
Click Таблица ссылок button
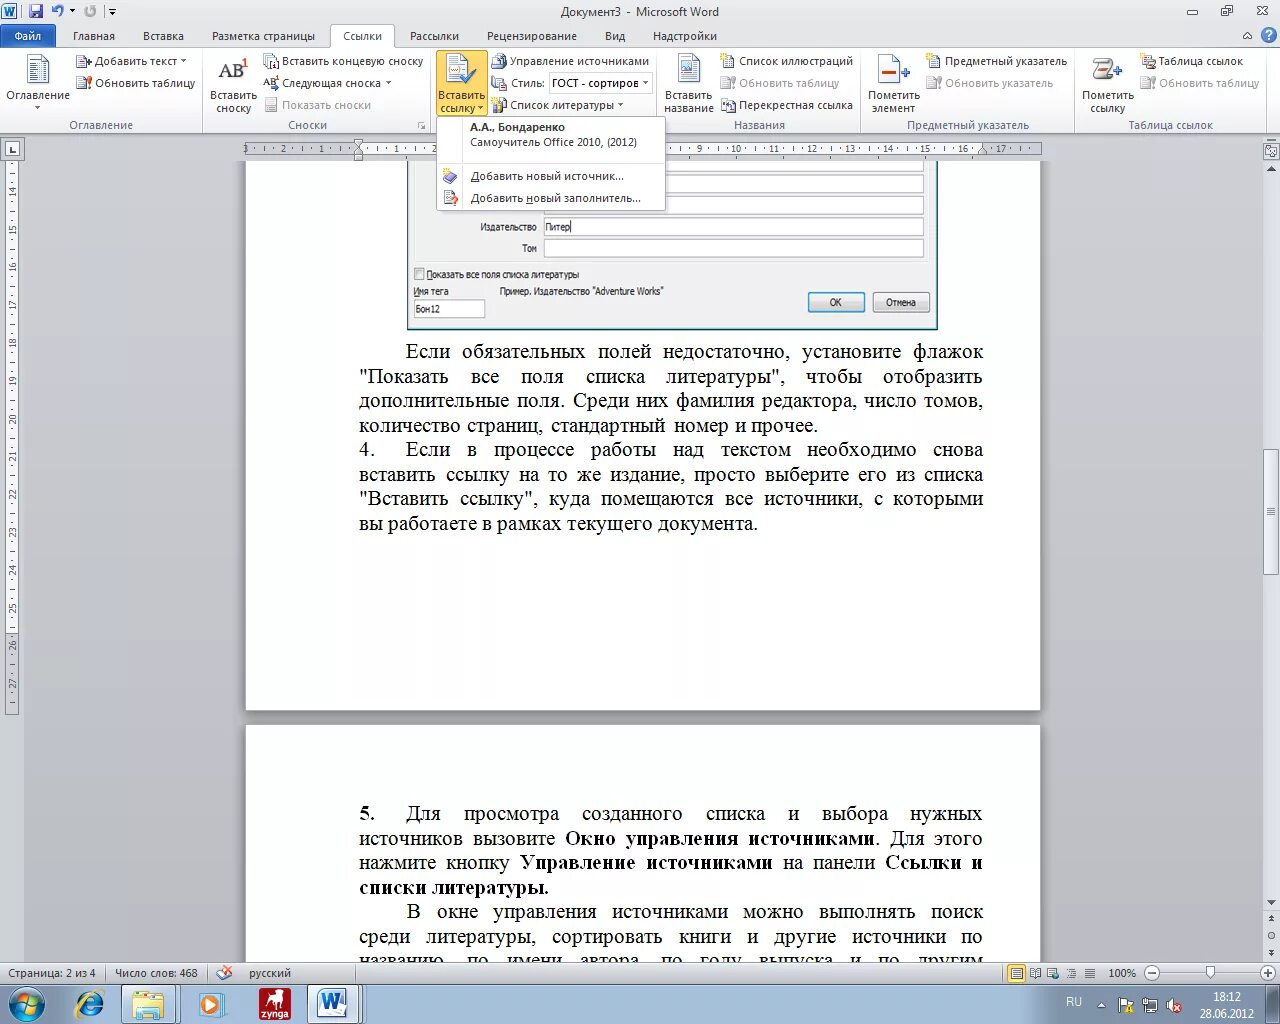coord(1192,61)
